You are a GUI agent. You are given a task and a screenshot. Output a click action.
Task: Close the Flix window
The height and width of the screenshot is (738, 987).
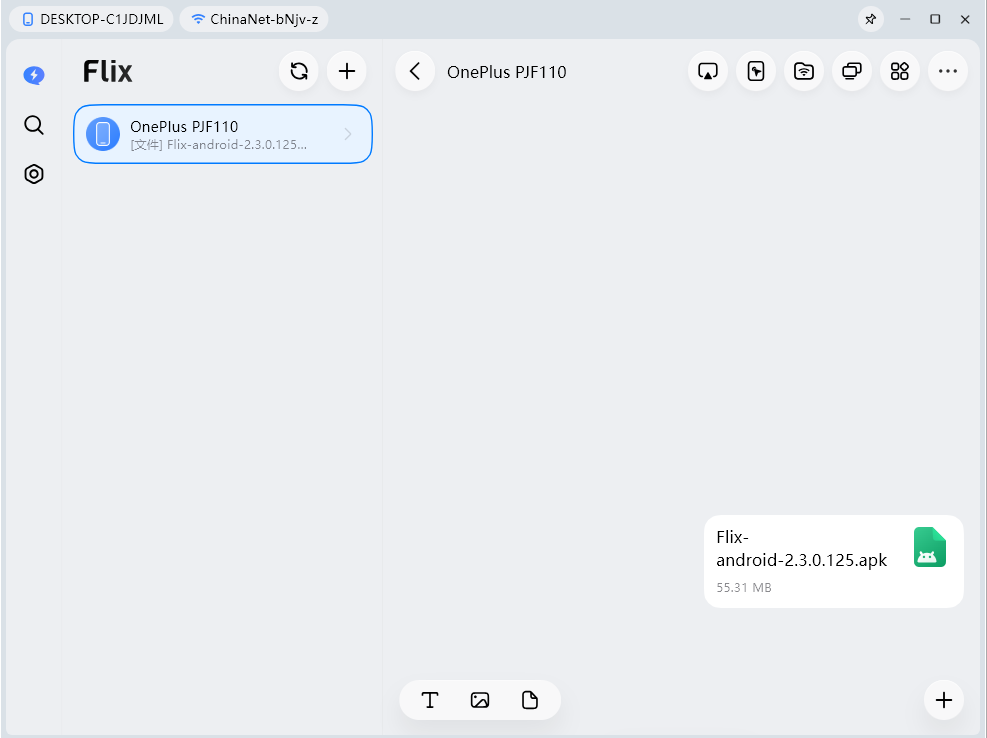point(965,20)
